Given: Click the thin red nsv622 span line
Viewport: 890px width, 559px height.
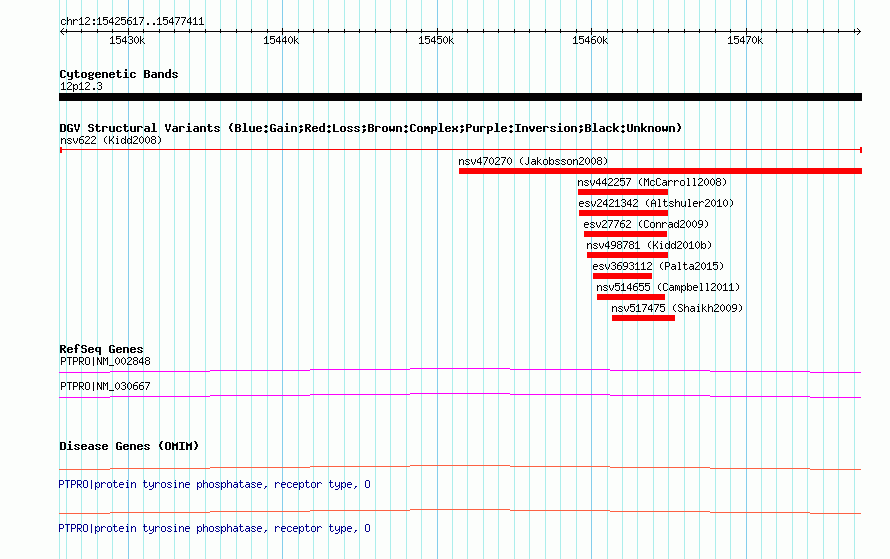Looking at the screenshot, I should coord(461,150).
